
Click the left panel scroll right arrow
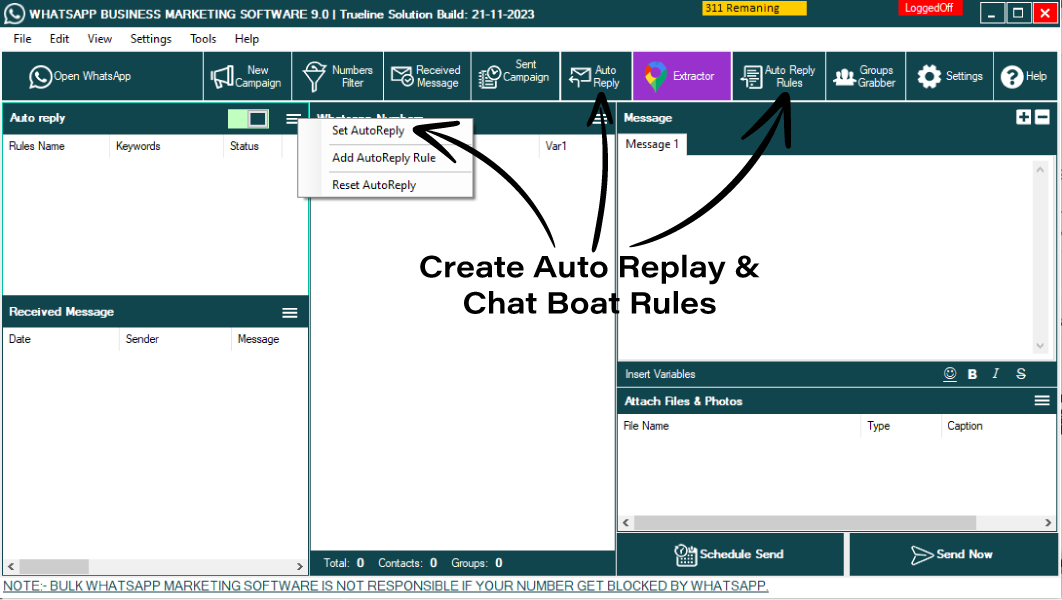pyautogui.click(x=299, y=566)
